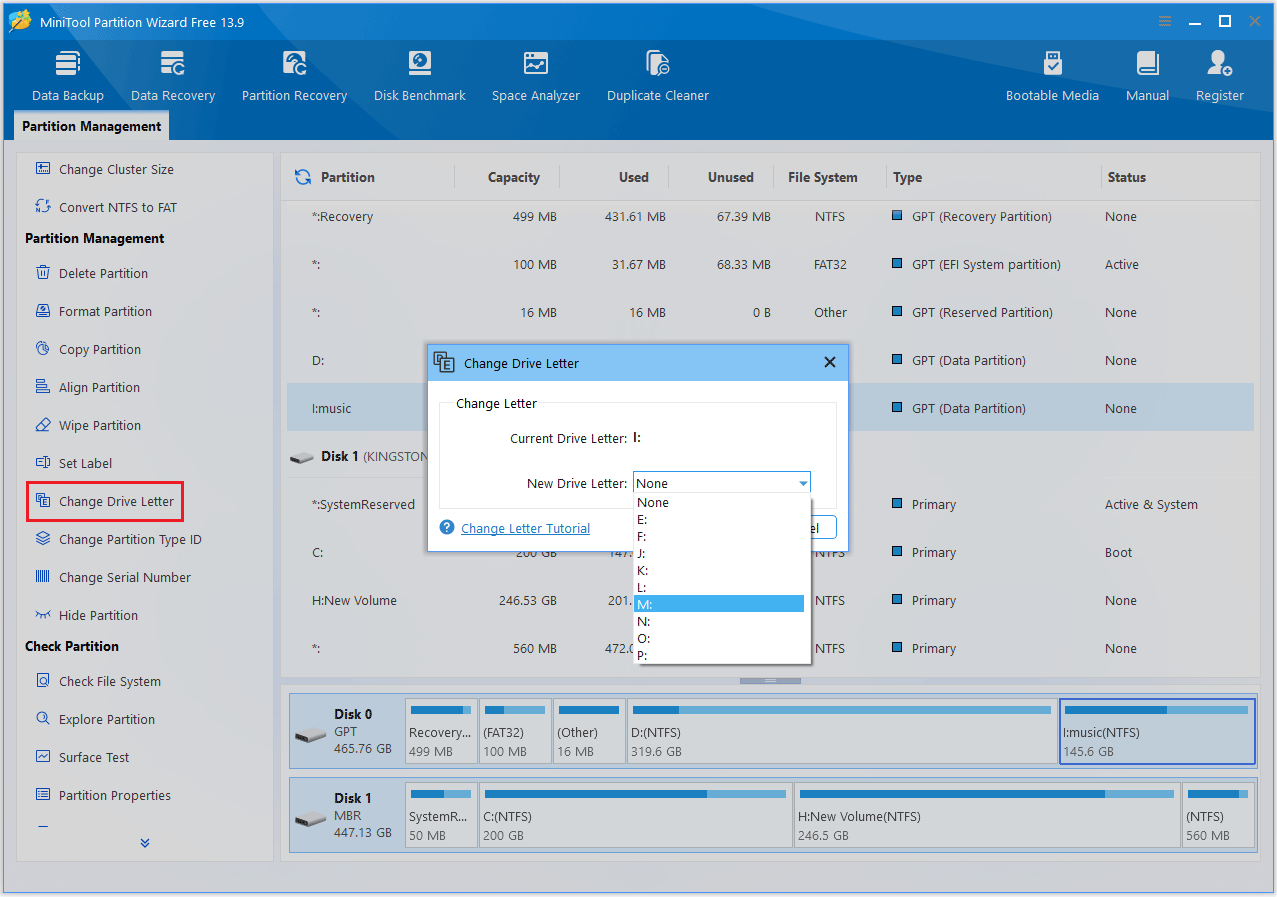
Task: Click I:music(NTFS) block in disk map
Action: pyautogui.click(x=1157, y=732)
